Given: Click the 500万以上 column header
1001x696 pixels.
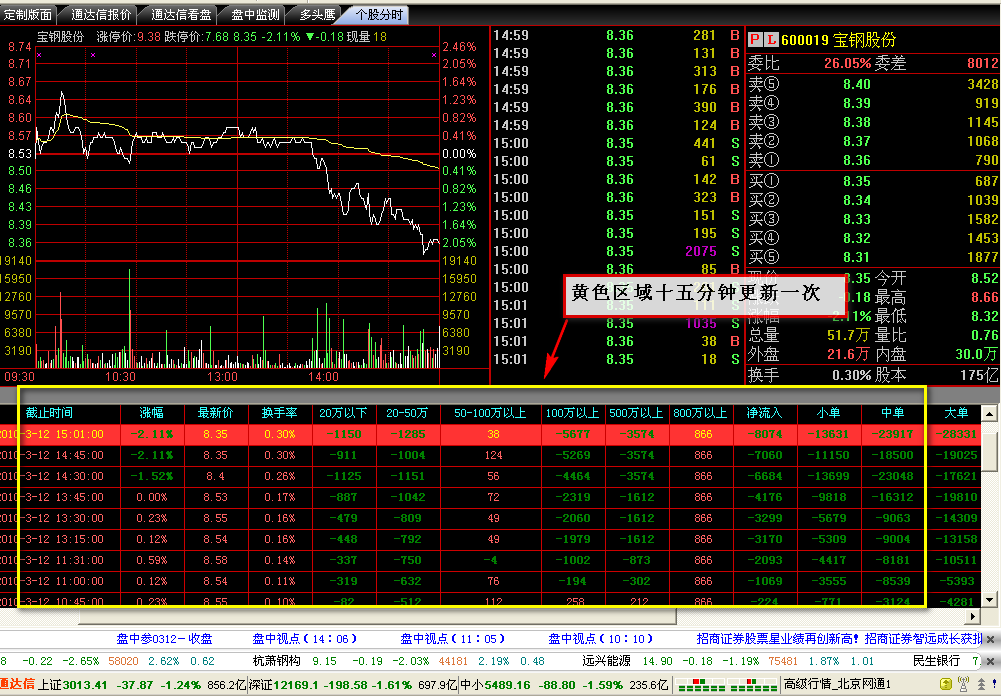Looking at the screenshot, I should [636, 413].
